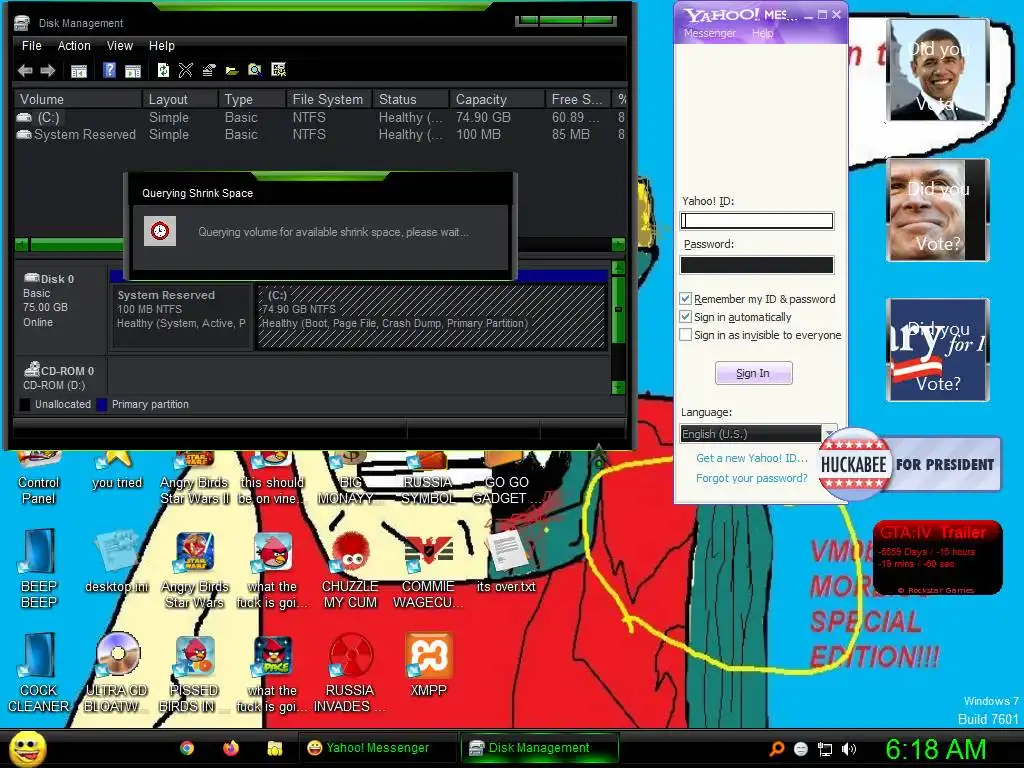
Task: Open the COCK CLEANER desktop icon
Action: [x=39, y=673]
